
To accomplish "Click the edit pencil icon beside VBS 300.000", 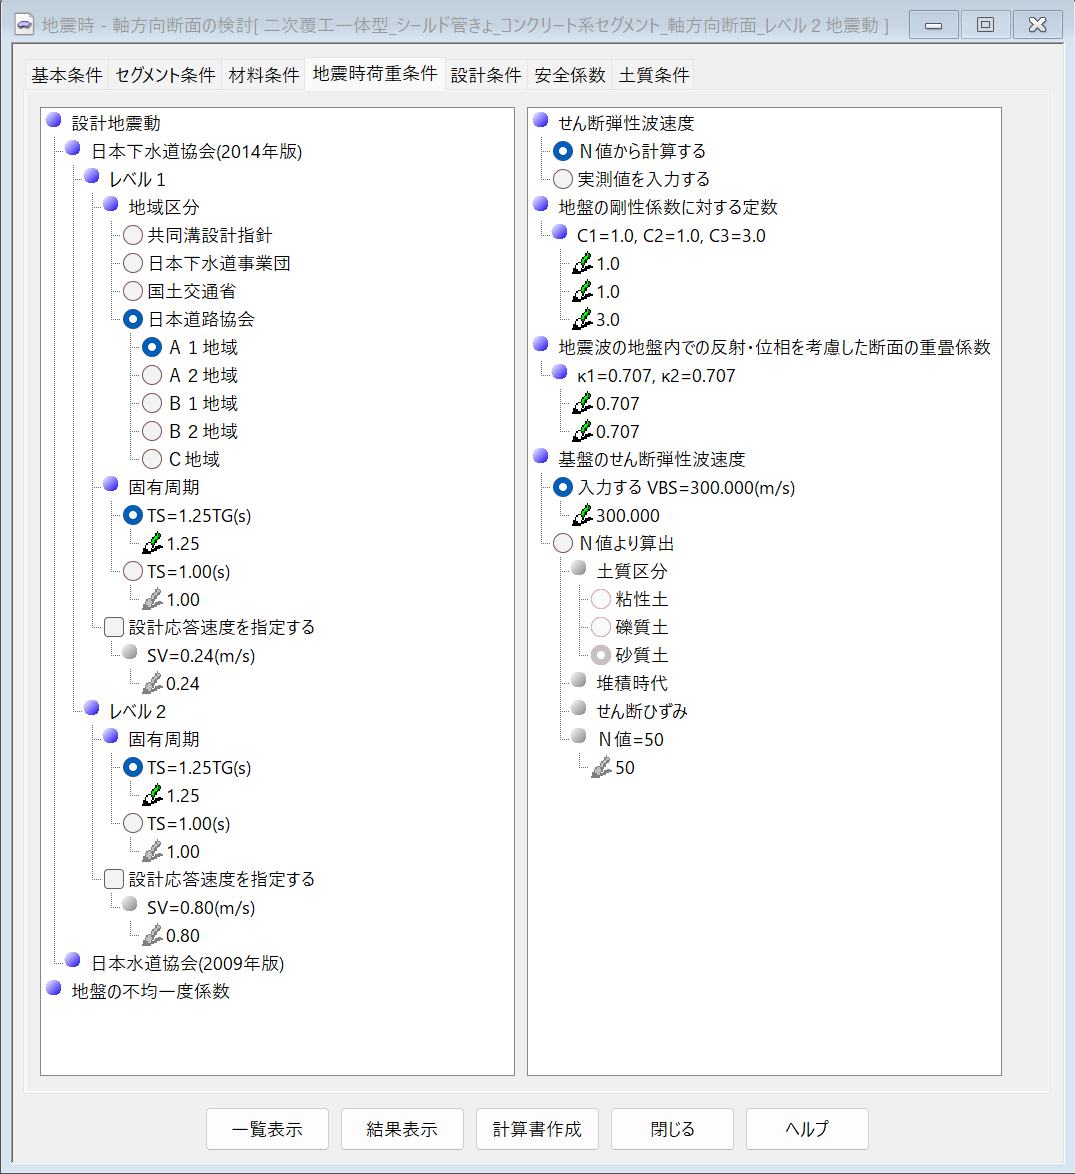I will point(582,516).
